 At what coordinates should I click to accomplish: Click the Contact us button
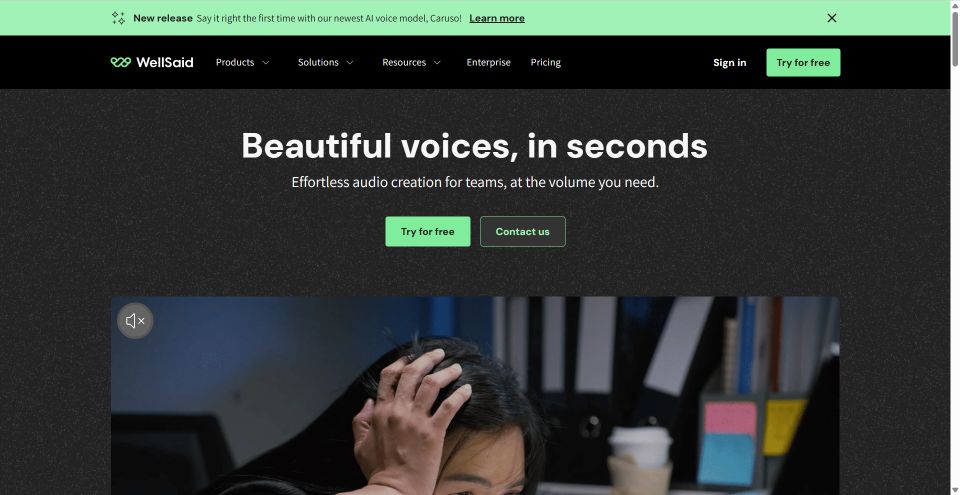coord(523,232)
